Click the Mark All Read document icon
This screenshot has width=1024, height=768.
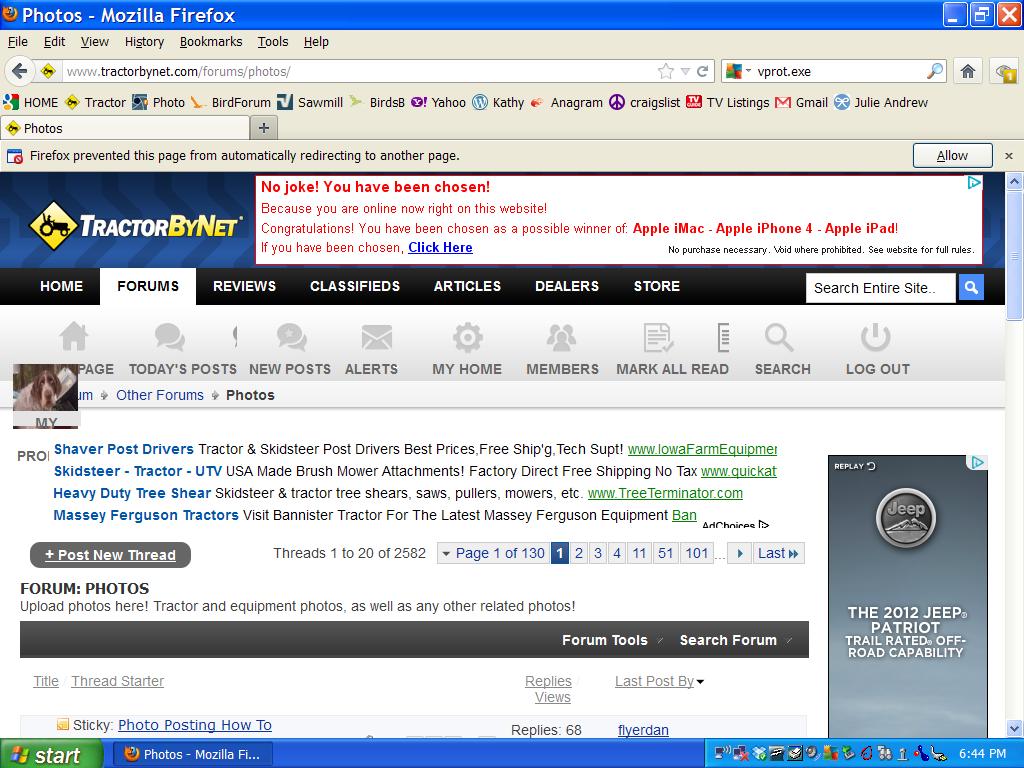[658, 338]
